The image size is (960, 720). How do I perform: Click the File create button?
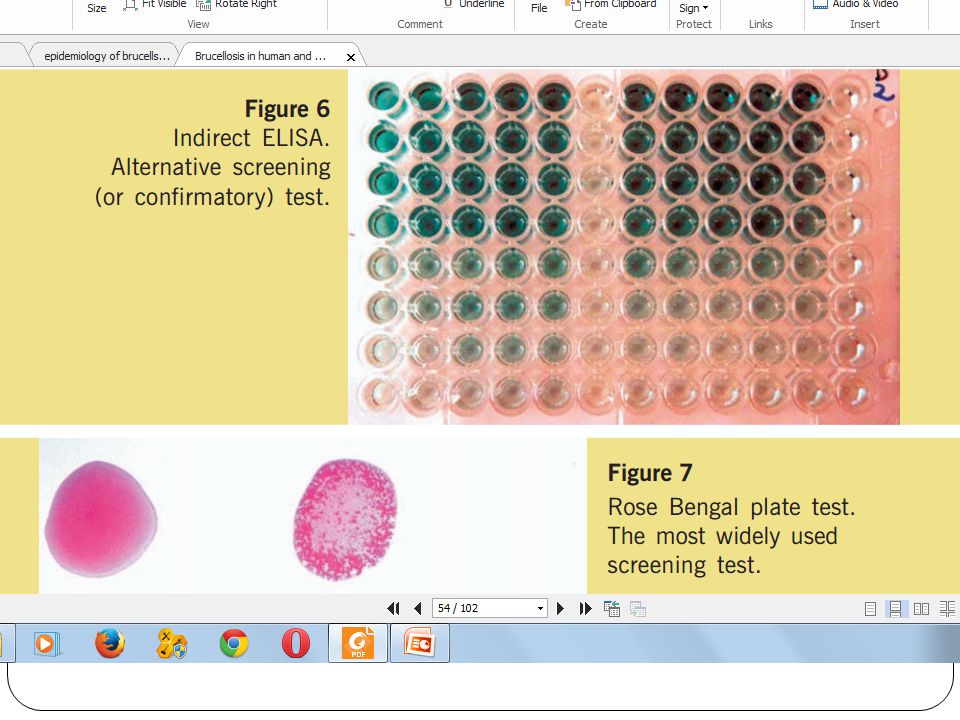pos(539,8)
